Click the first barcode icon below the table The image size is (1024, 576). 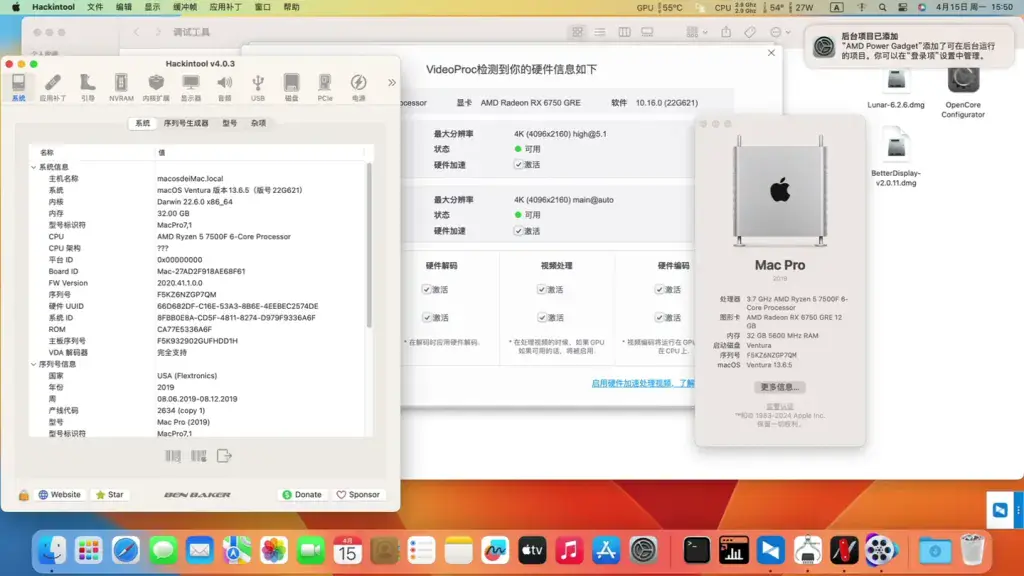(x=173, y=456)
